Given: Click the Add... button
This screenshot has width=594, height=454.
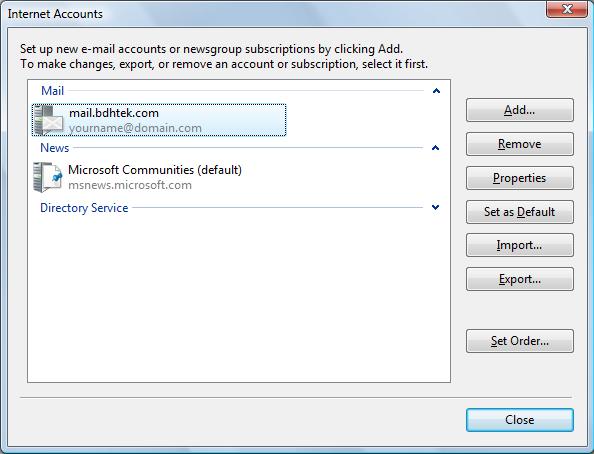Looking at the screenshot, I should 520,110.
